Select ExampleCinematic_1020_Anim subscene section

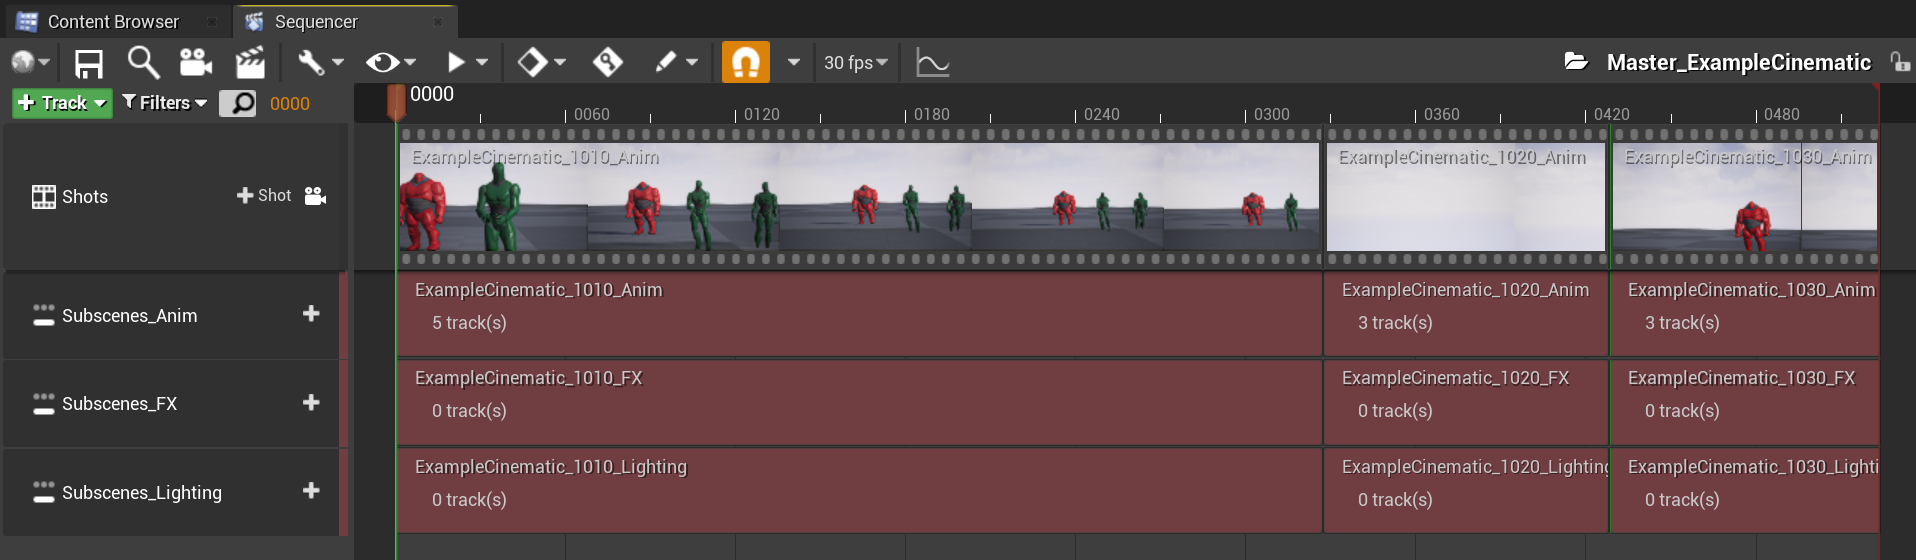pos(1467,314)
